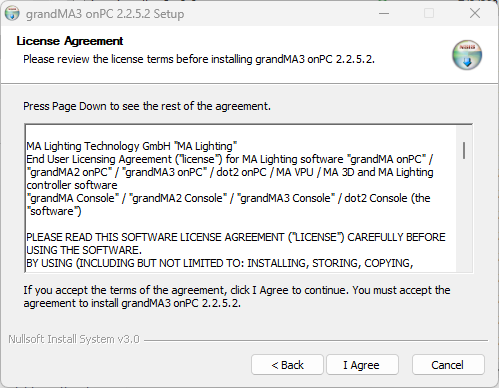The width and height of the screenshot is (499, 388).
Task: Go to the previous step with Back
Action: [x=287, y=365]
